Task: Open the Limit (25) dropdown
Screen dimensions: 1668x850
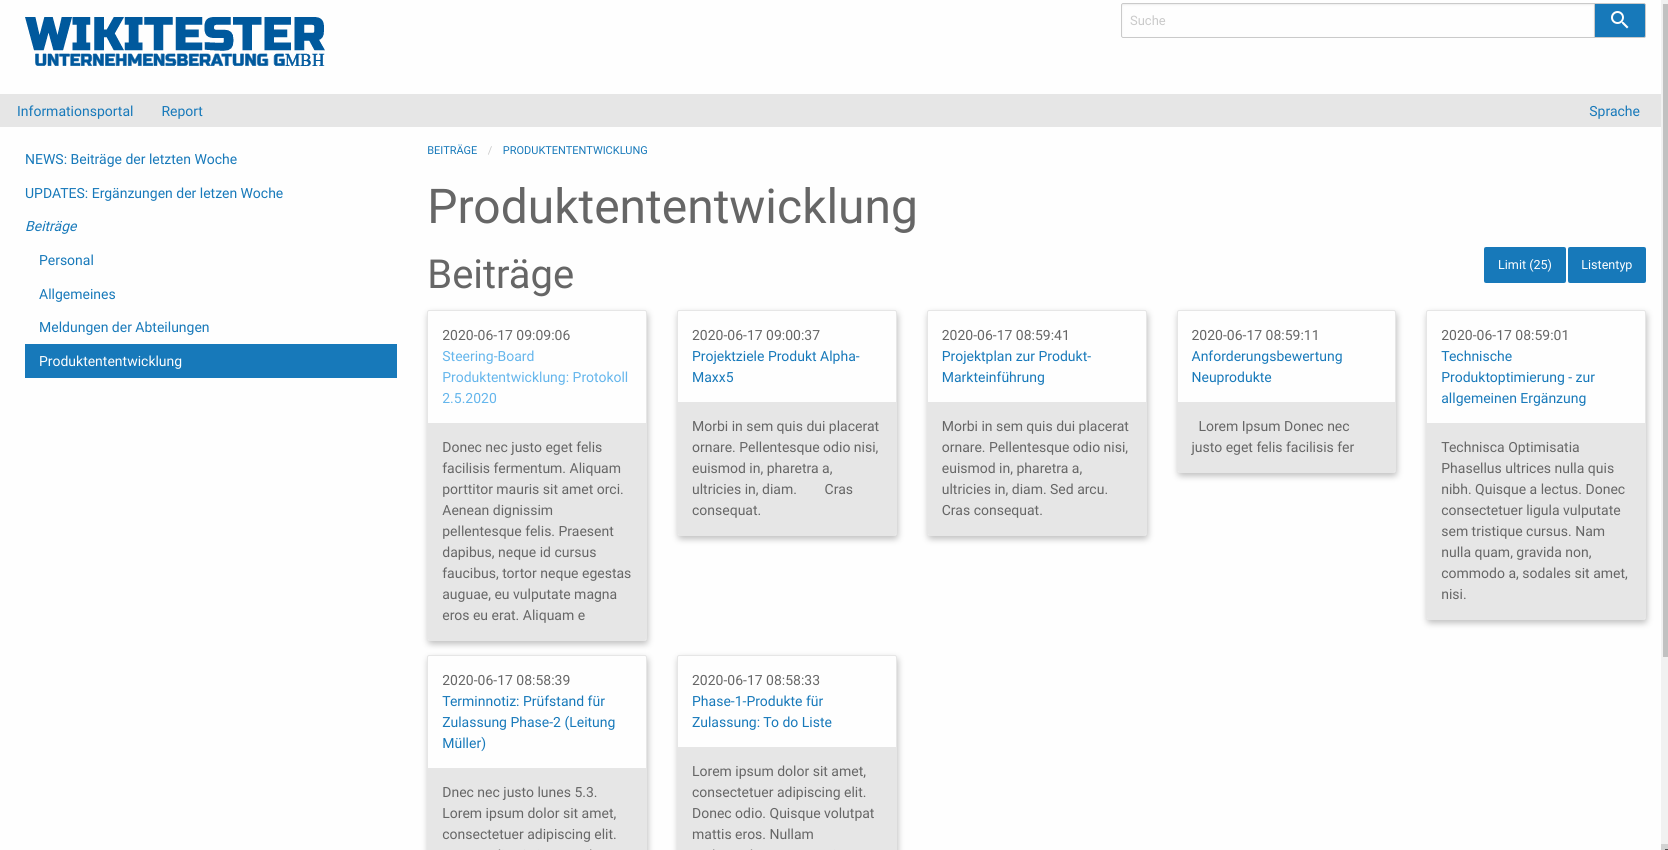Action: coord(1524,265)
